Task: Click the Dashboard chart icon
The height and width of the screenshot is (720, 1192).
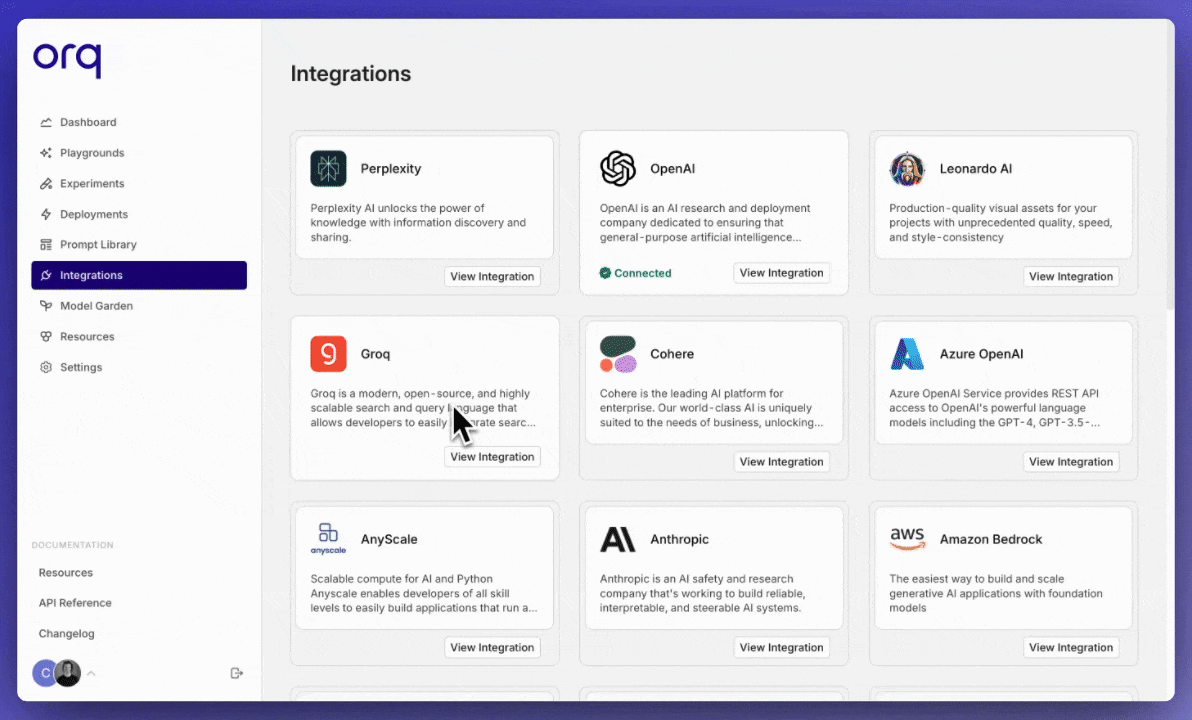Action: [x=46, y=122]
